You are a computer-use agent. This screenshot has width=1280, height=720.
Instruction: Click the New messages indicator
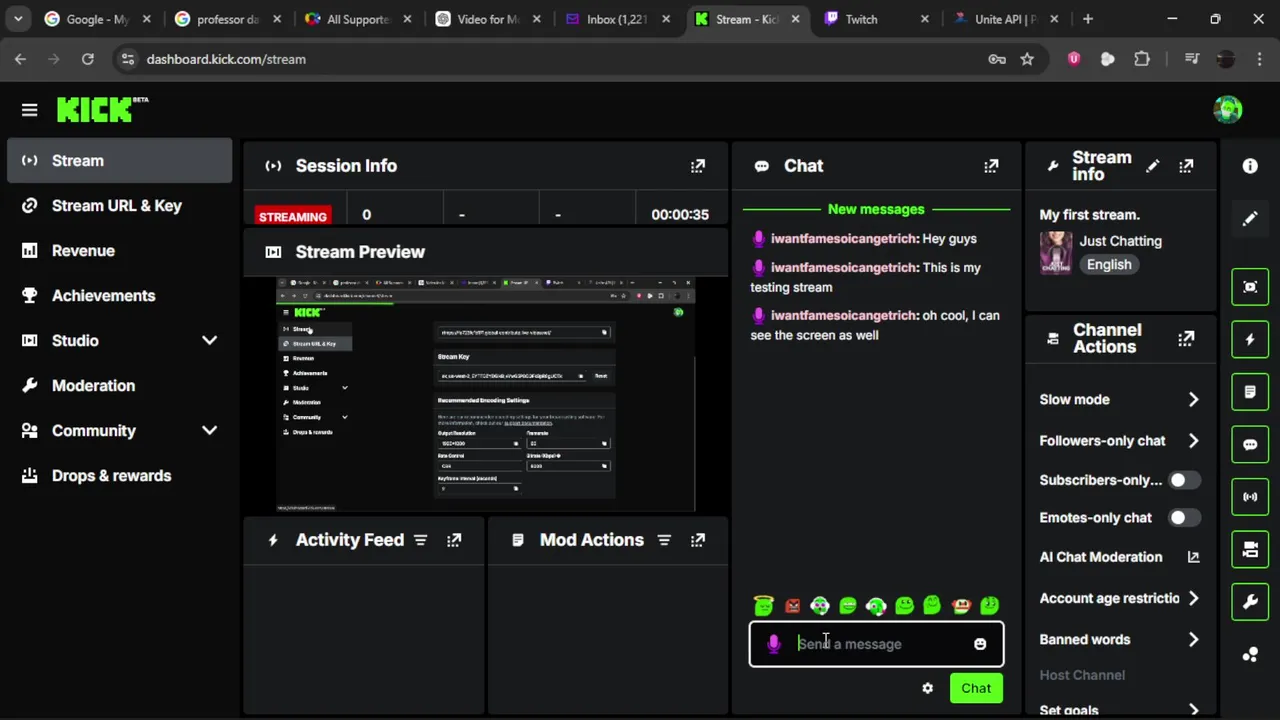click(876, 209)
